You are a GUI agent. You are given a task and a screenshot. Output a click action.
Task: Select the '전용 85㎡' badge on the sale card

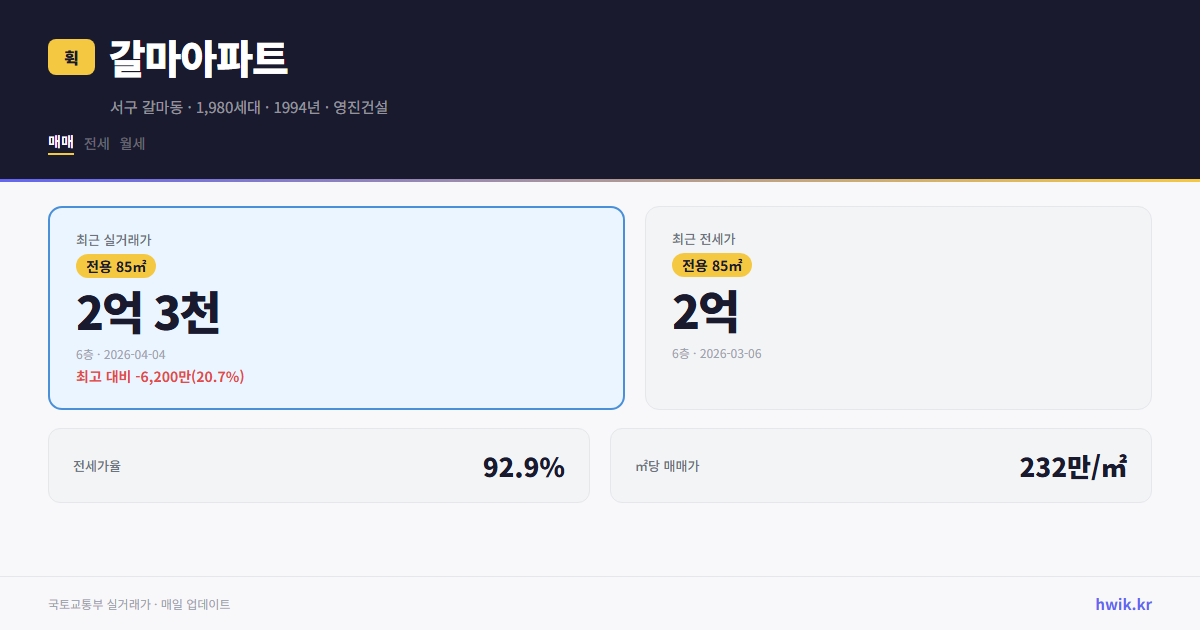pyautogui.click(x=114, y=266)
